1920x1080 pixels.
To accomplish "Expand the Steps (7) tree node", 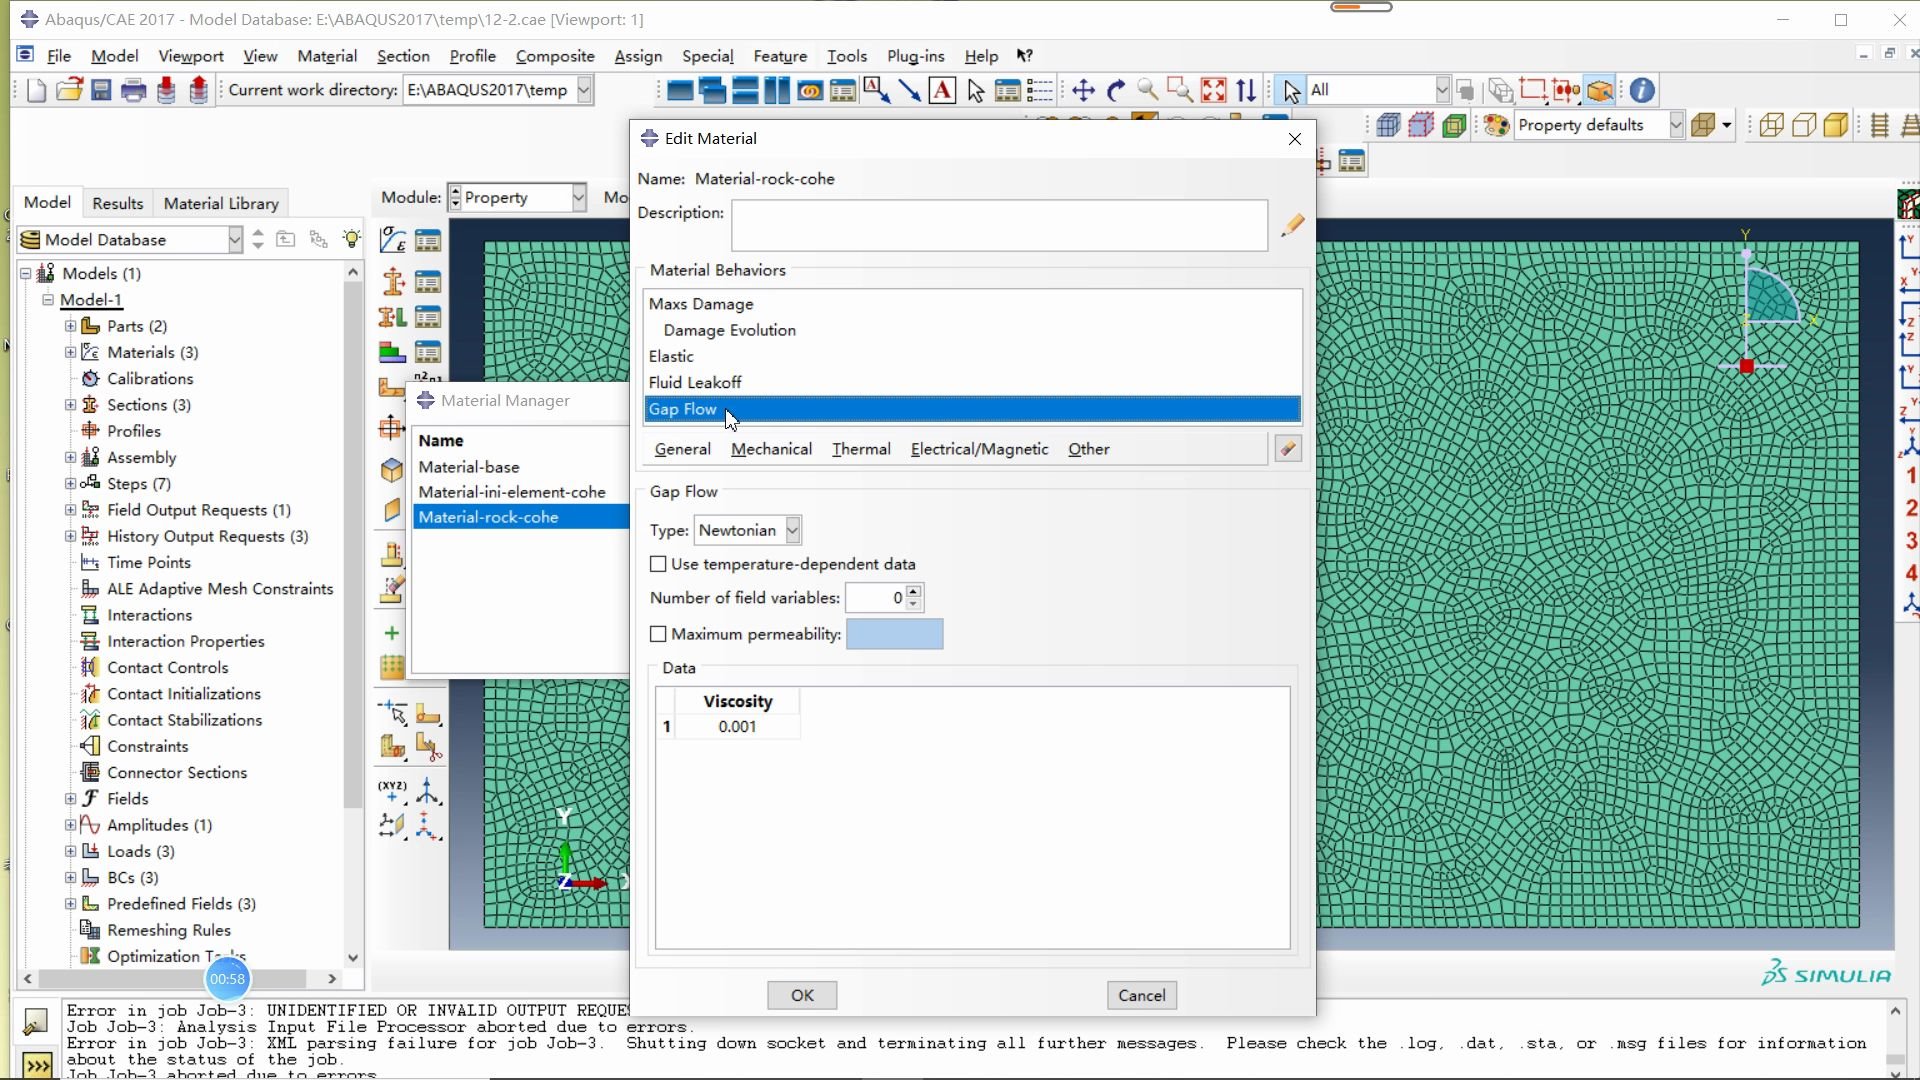I will coord(70,484).
